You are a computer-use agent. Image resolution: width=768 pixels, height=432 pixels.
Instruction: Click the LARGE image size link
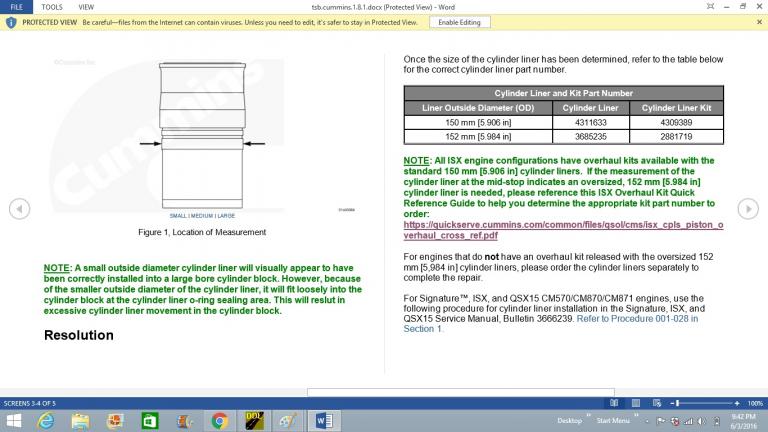[226, 216]
